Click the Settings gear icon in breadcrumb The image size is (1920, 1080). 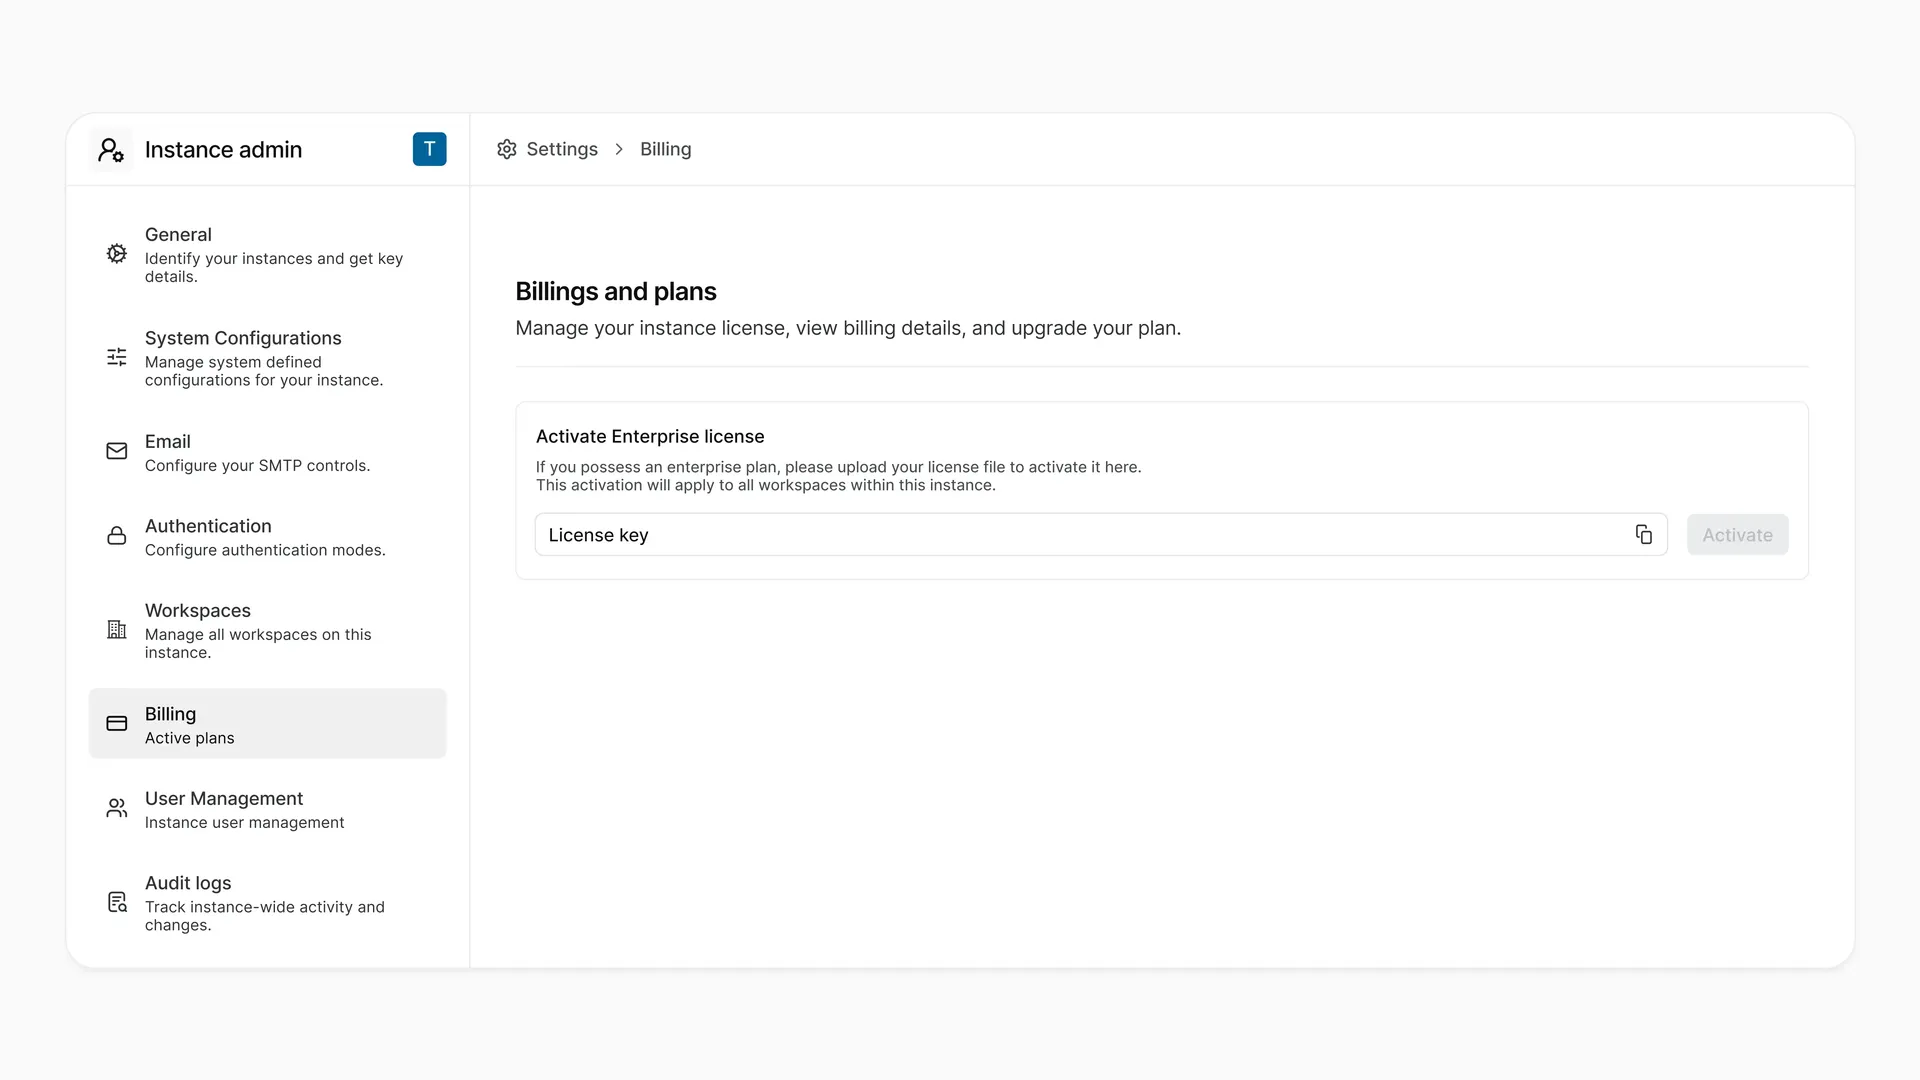(507, 149)
